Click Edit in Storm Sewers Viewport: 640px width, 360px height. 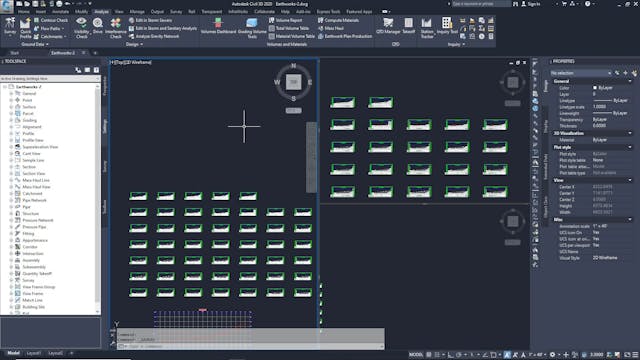click(150, 20)
